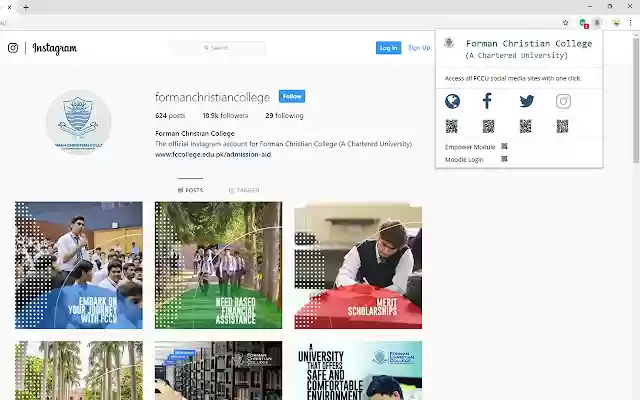This screenshot has height=400, width=640.
Task: Open the palm trees post thumbnail
Action: pos(79,371)
